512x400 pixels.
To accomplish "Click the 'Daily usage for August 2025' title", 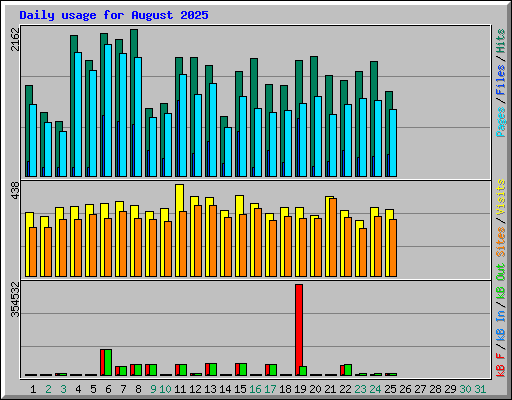I will point(114,15).
